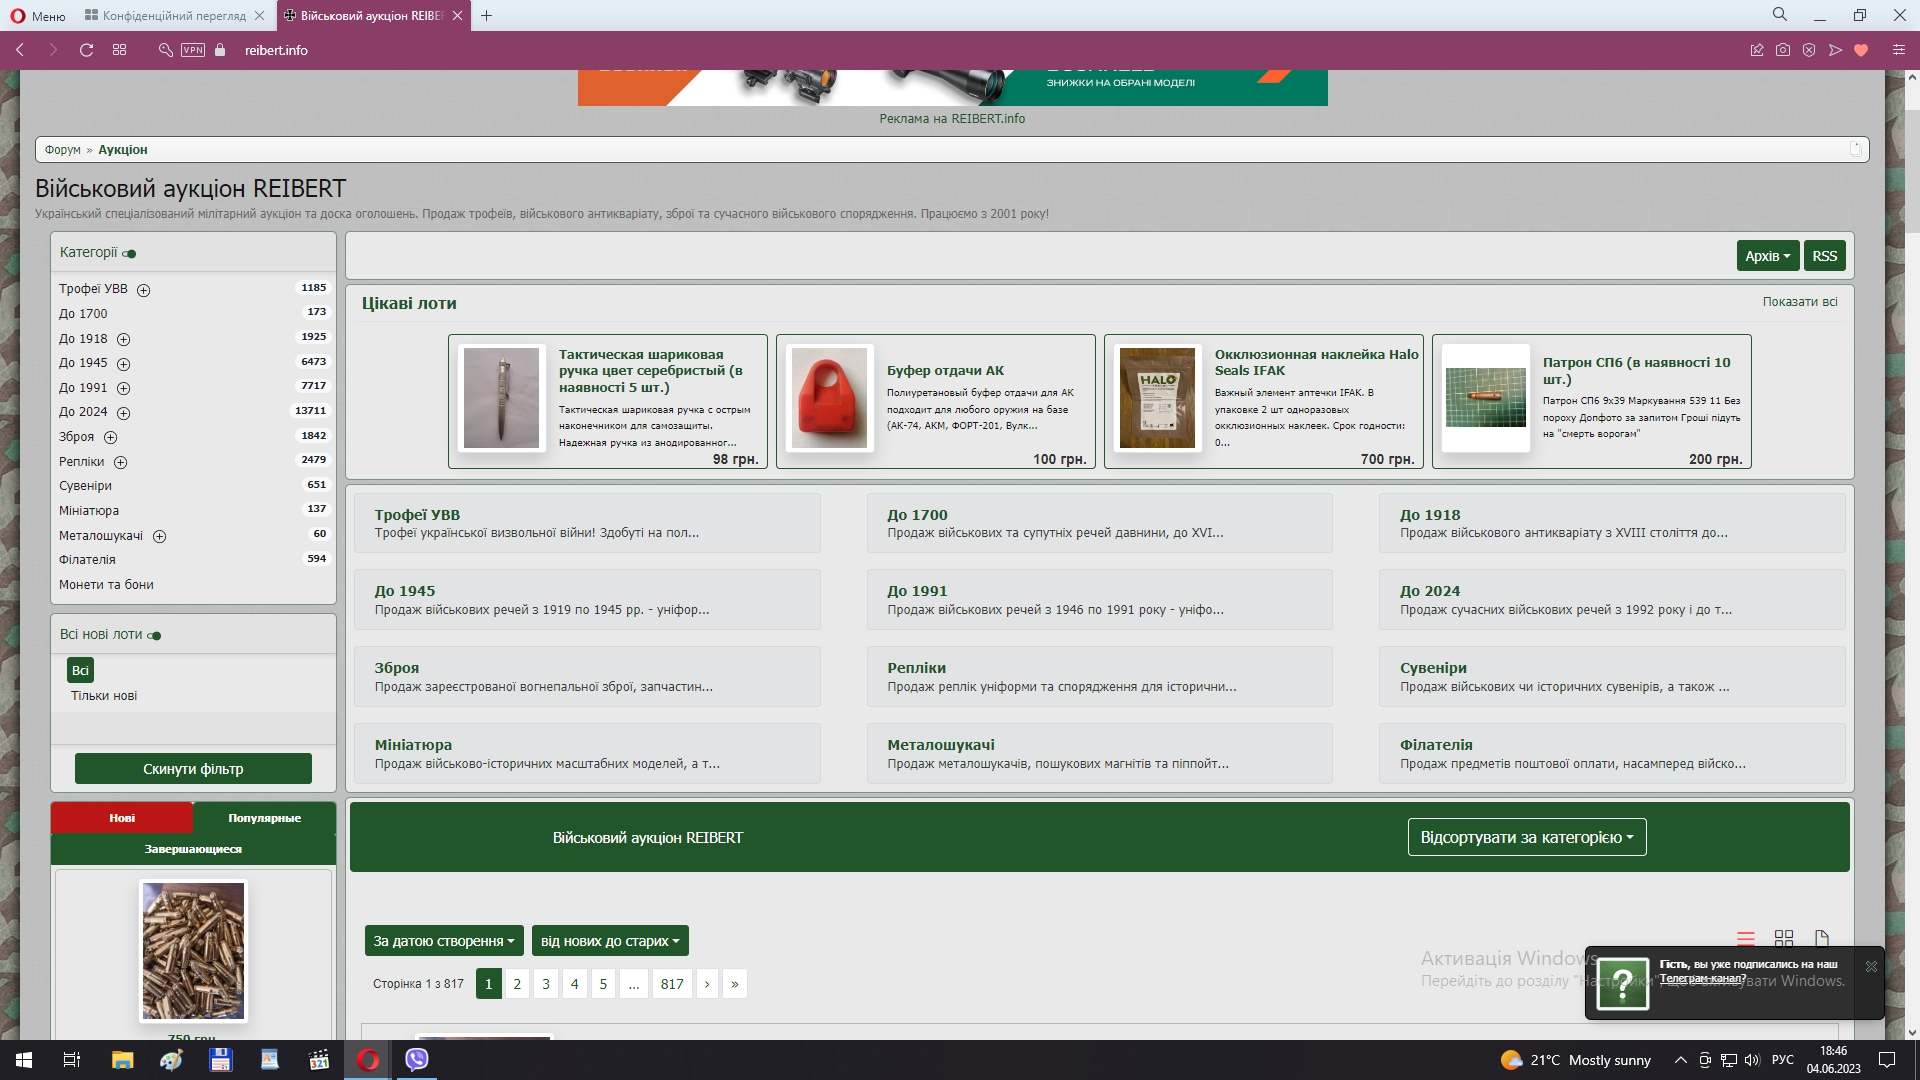The width and height of the screenshot is (1920, 1080).
Task: Open the За датою створення dropdown
Action: pos(444,941)
